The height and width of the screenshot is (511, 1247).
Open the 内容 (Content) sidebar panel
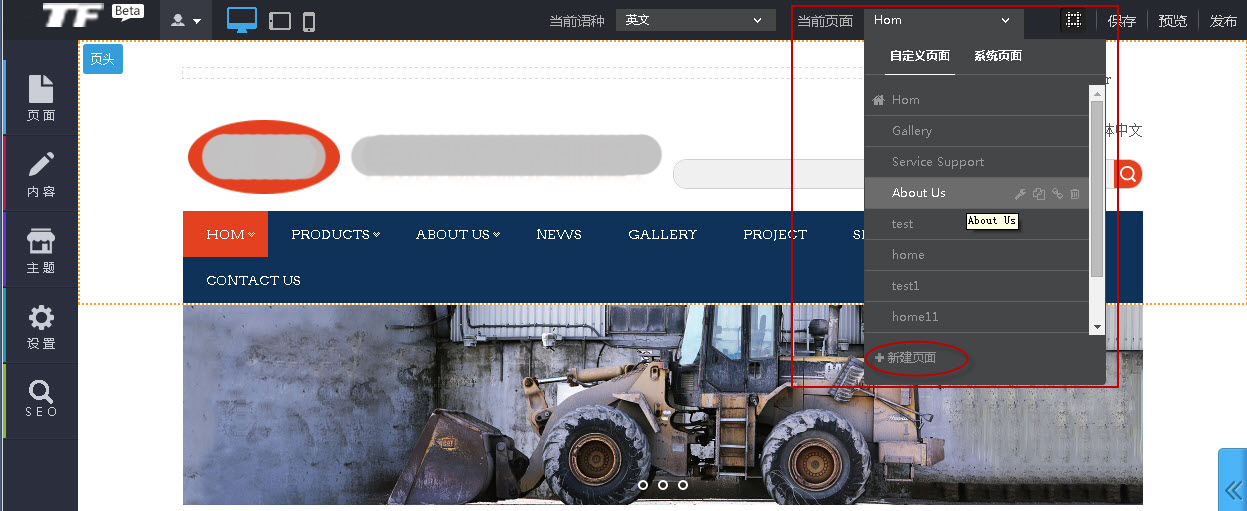pyautogui.click(x=41, y=174)
